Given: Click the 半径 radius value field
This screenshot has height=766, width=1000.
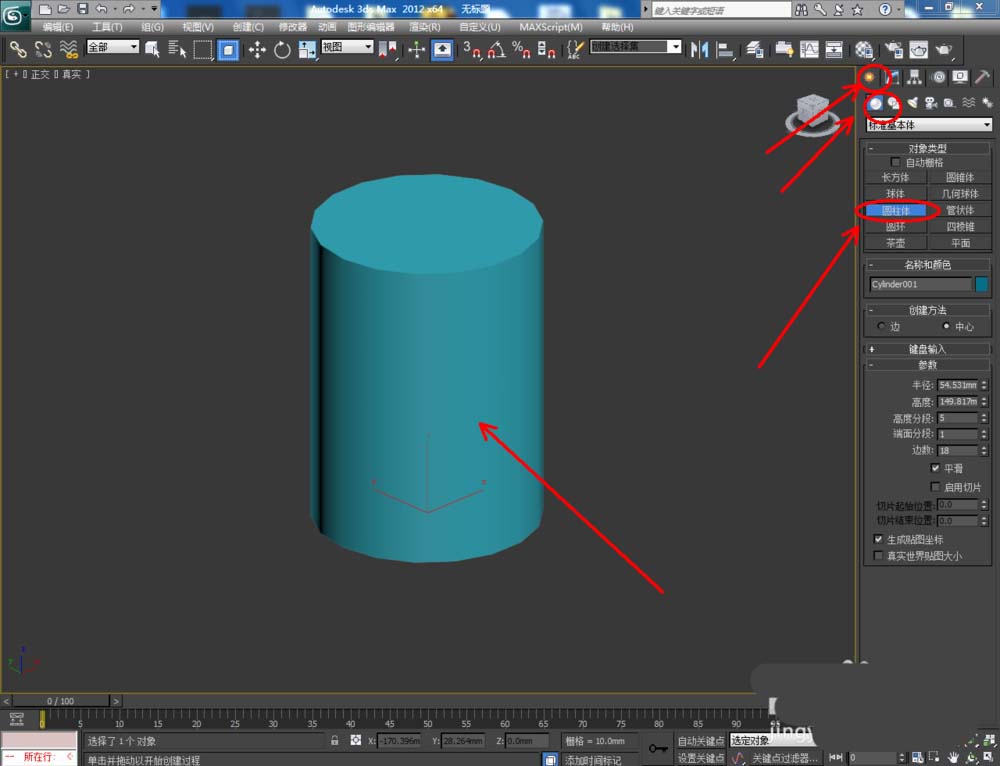Looking at the screenshot, I should 957,385.
